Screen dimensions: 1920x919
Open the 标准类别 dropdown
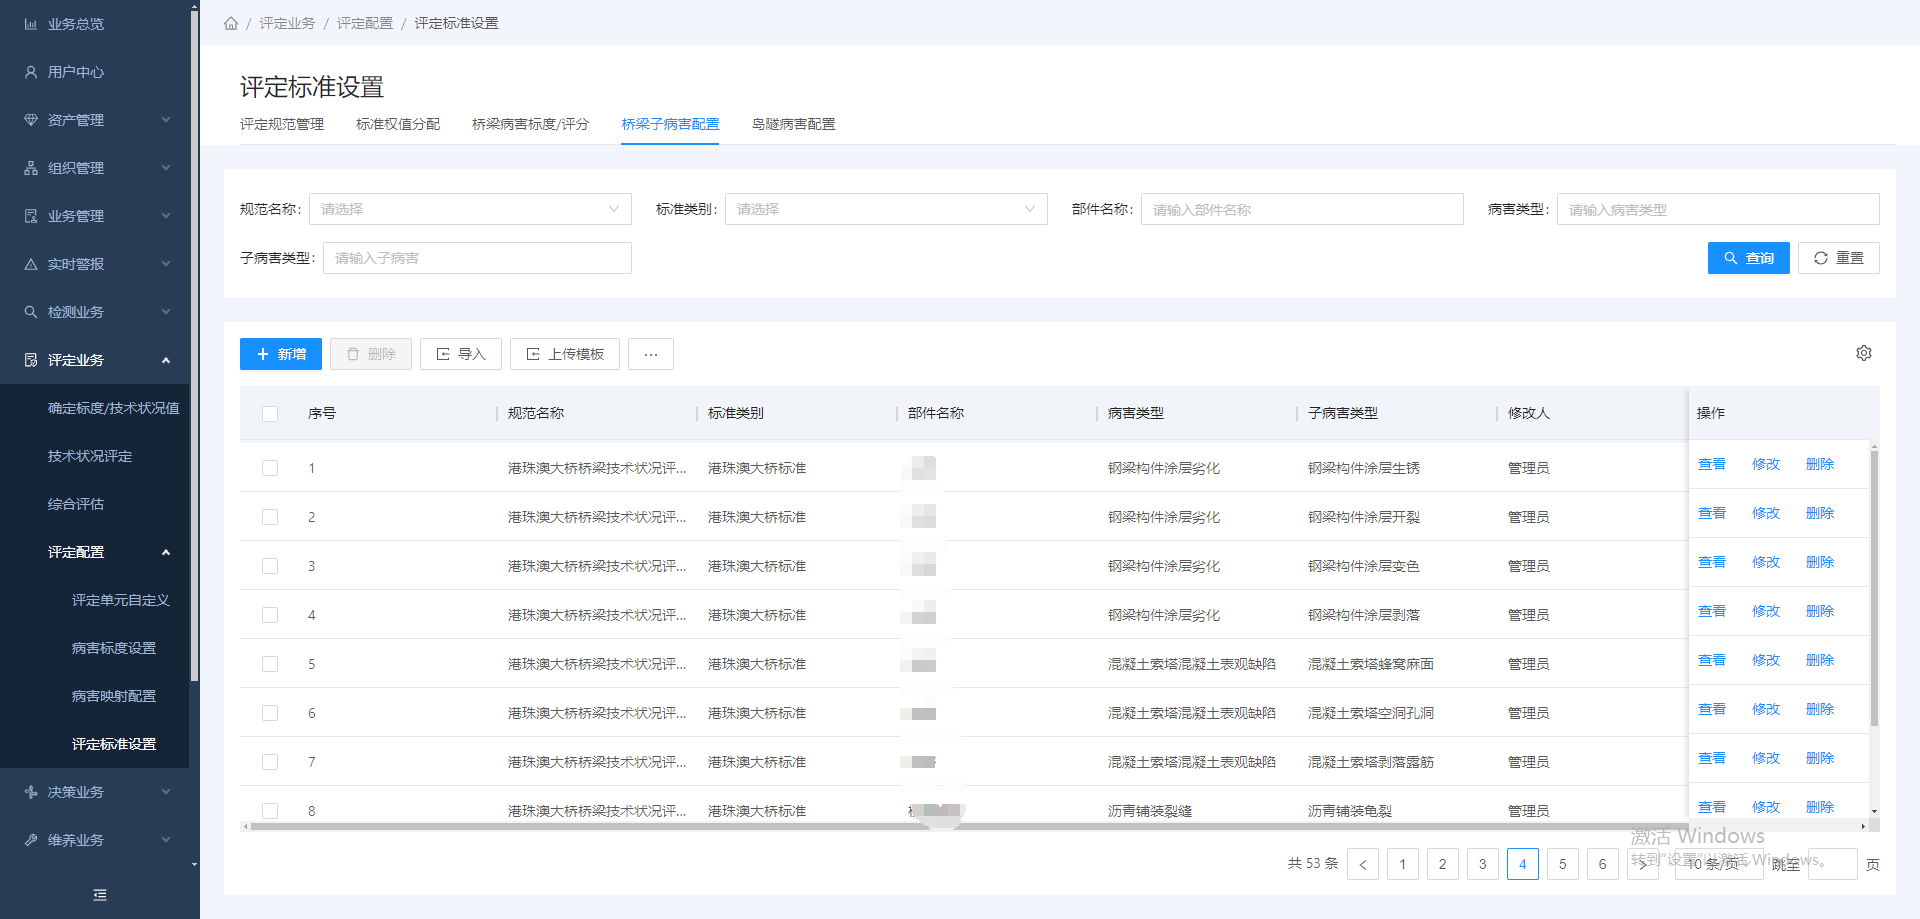point(886,209)
